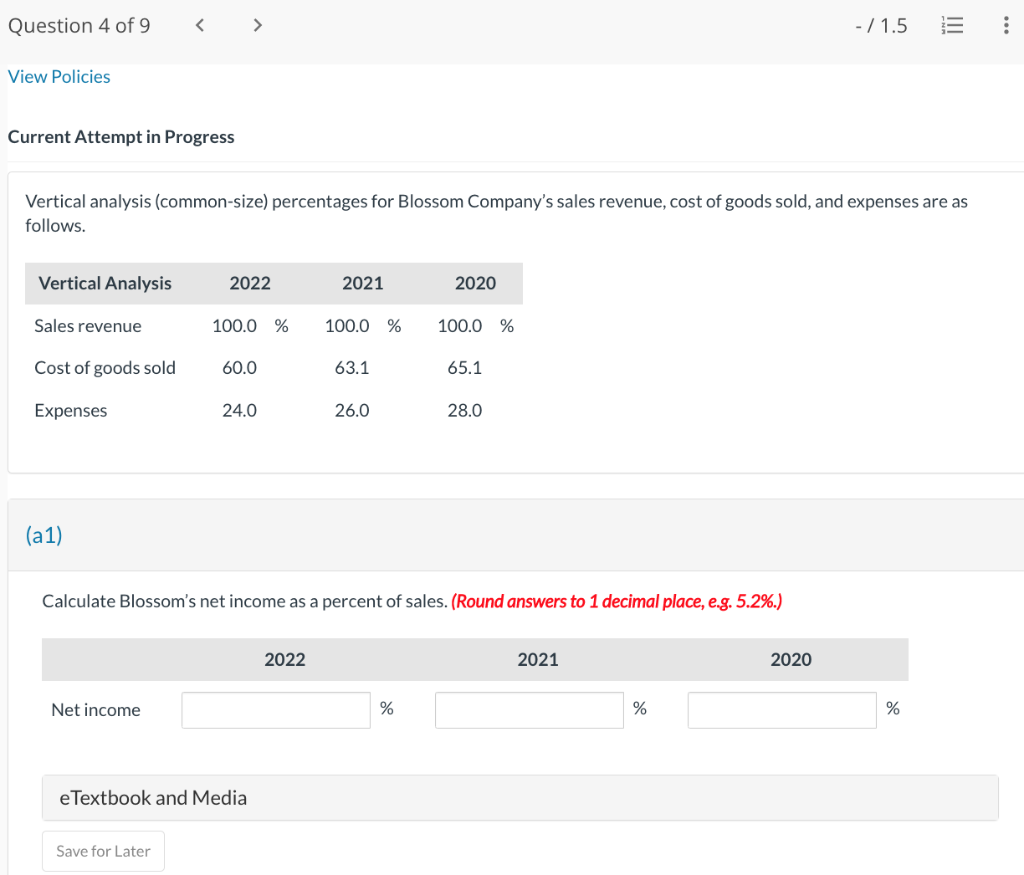Click the 60.0 cost of goods value
Image resolution: width=1024 pixels, height=875 pixels.
point(239,368)
